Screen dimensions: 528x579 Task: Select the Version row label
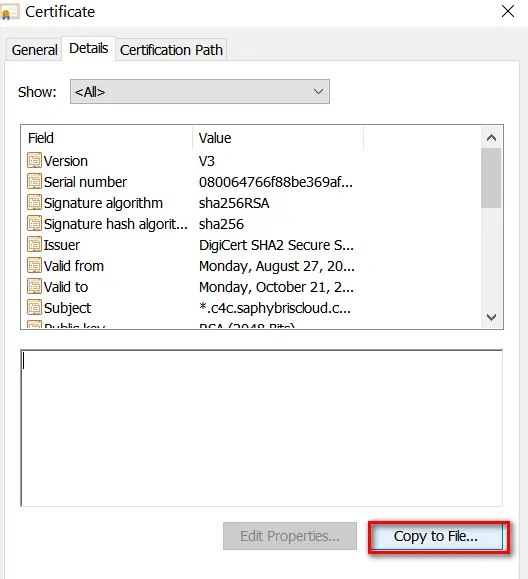66,161
